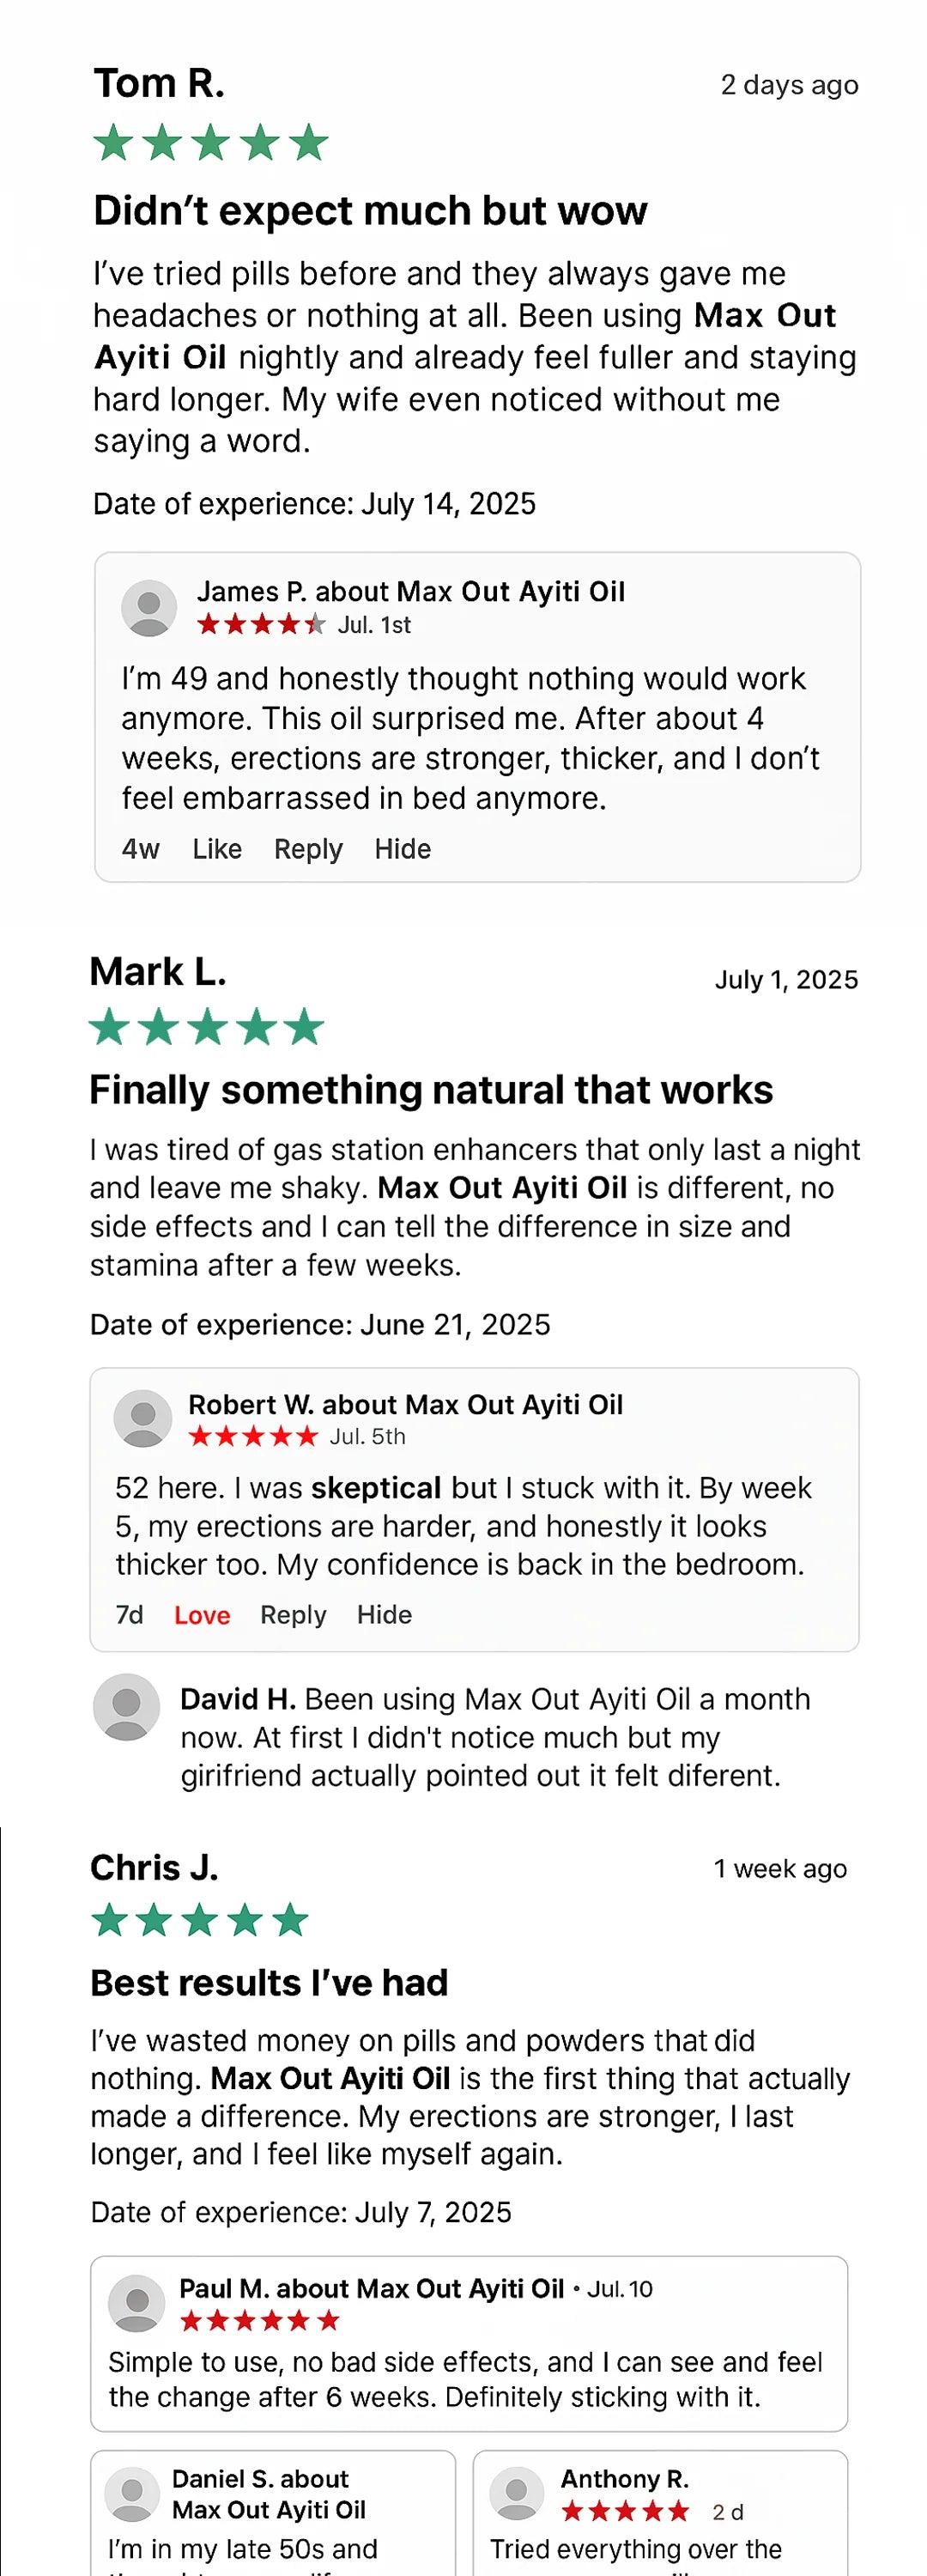The height and width of the screenshot is (2576, 927).
Task: Toggle Love on Robert W.'s comment
Action: pyautogui.click(x=202, y=1615)
